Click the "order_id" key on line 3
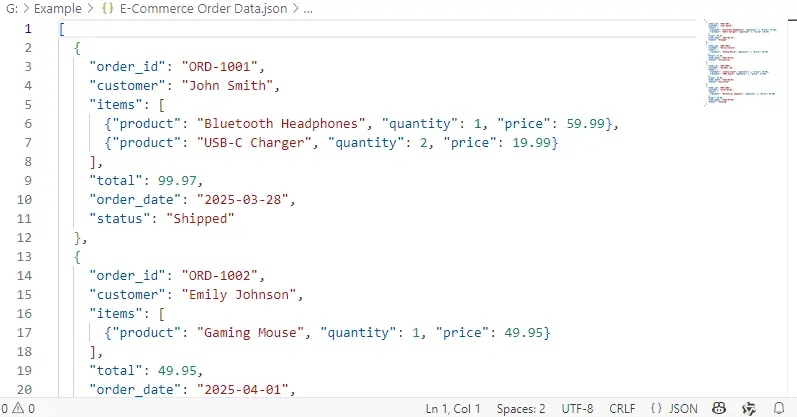The image size is (797, 417). point(128,67)
